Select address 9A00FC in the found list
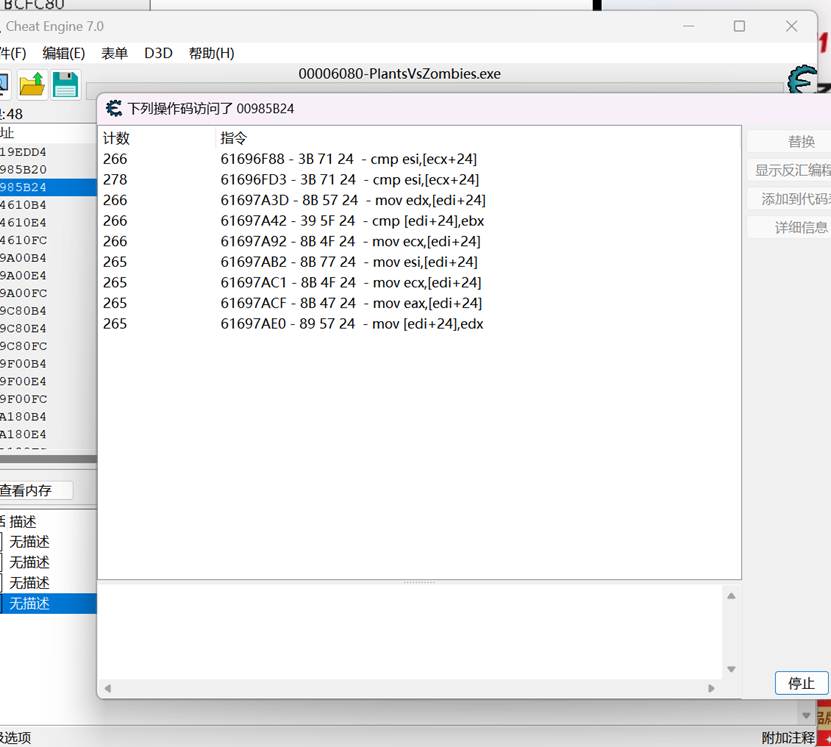 point(48,293)
